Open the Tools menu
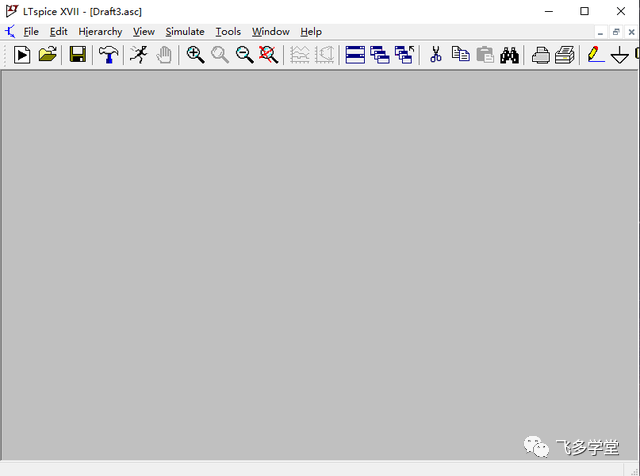This screenshot has height=476, width=640. [x=228, y=31]
